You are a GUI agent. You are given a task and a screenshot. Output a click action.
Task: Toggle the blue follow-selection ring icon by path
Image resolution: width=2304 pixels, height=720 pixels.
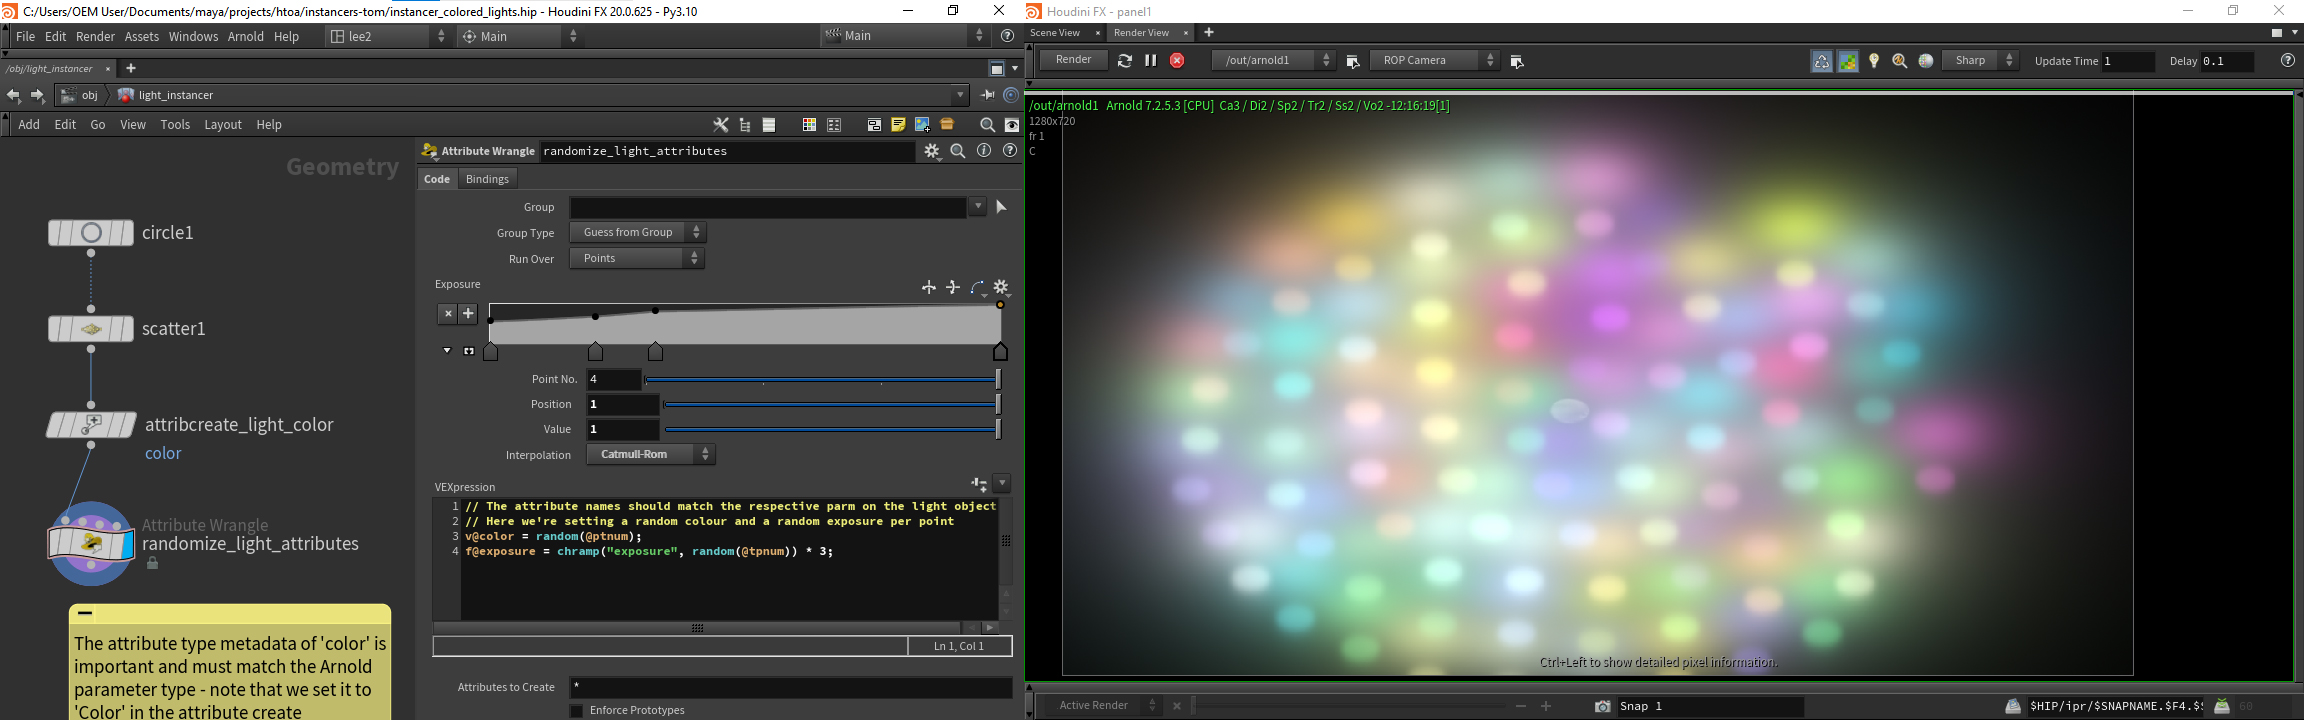[x=1011, y=95]
